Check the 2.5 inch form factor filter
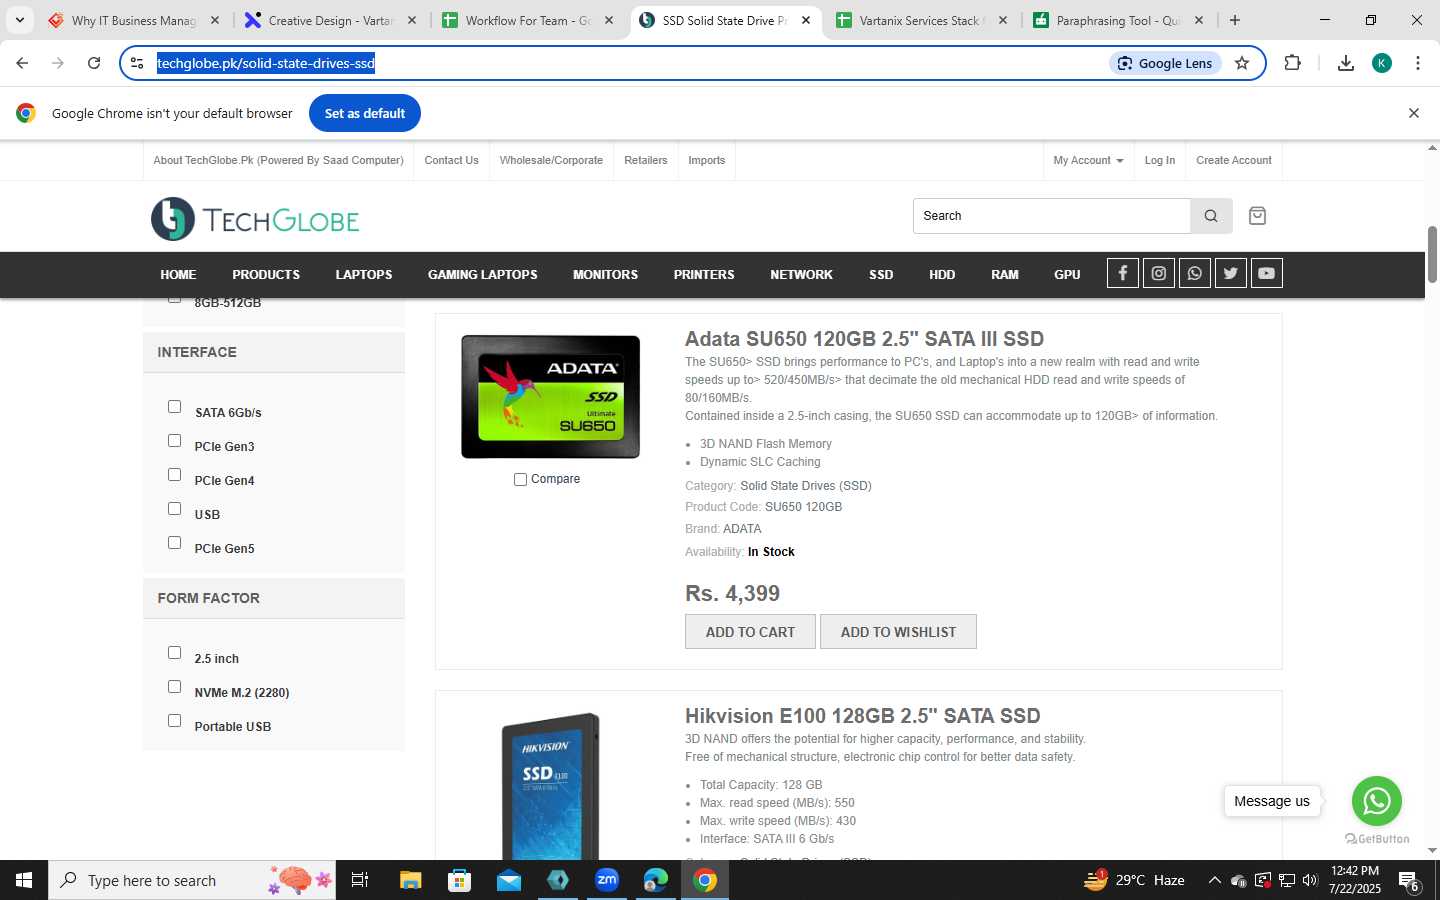1440x900 pixels. [x=174, y=653]
